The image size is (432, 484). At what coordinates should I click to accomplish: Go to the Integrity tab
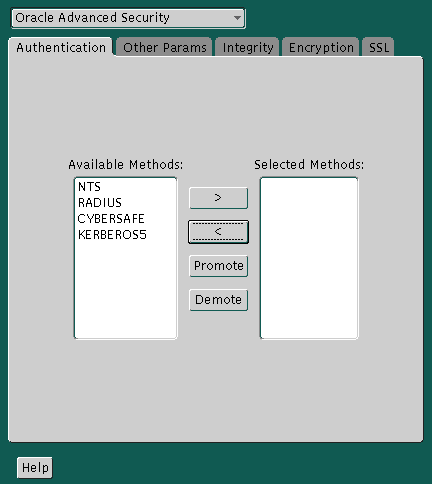pos(248,48)
